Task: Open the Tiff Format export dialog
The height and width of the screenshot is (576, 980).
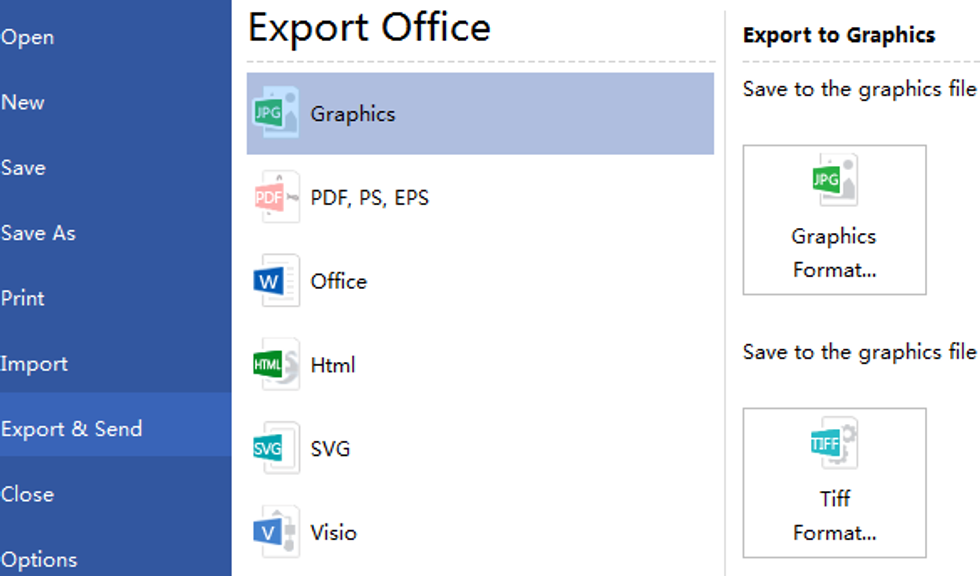Action: pyautogui.click(x=834, y=483)
